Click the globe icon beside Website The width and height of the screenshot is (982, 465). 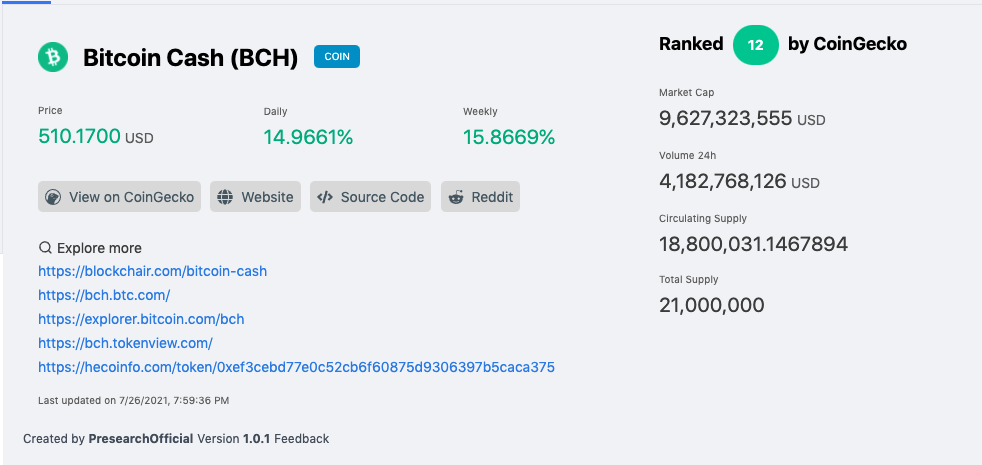point(225,197)
